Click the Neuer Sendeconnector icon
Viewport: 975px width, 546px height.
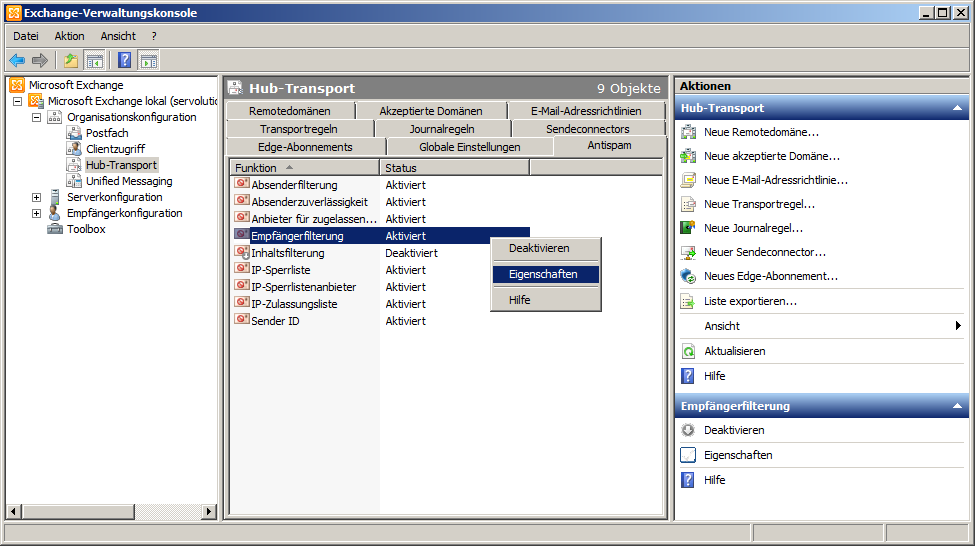(x=688, y=252)
